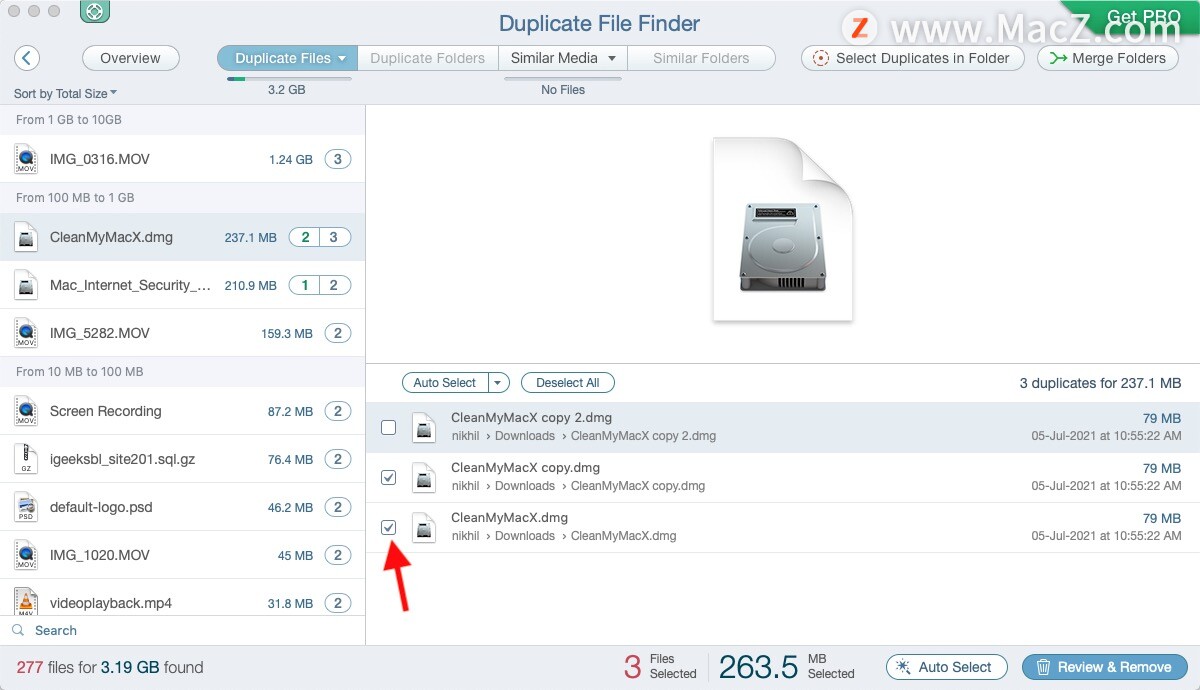Click the CleanMyMacX.dmg sidebar file icon
This screenshot has height=690, width=1200.
click(x=25, y=238)
